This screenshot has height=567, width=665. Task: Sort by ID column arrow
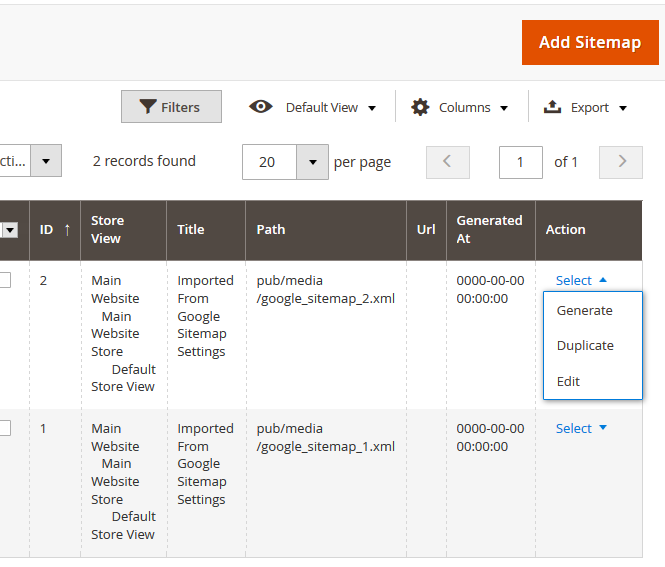click(x=67, y=229)
